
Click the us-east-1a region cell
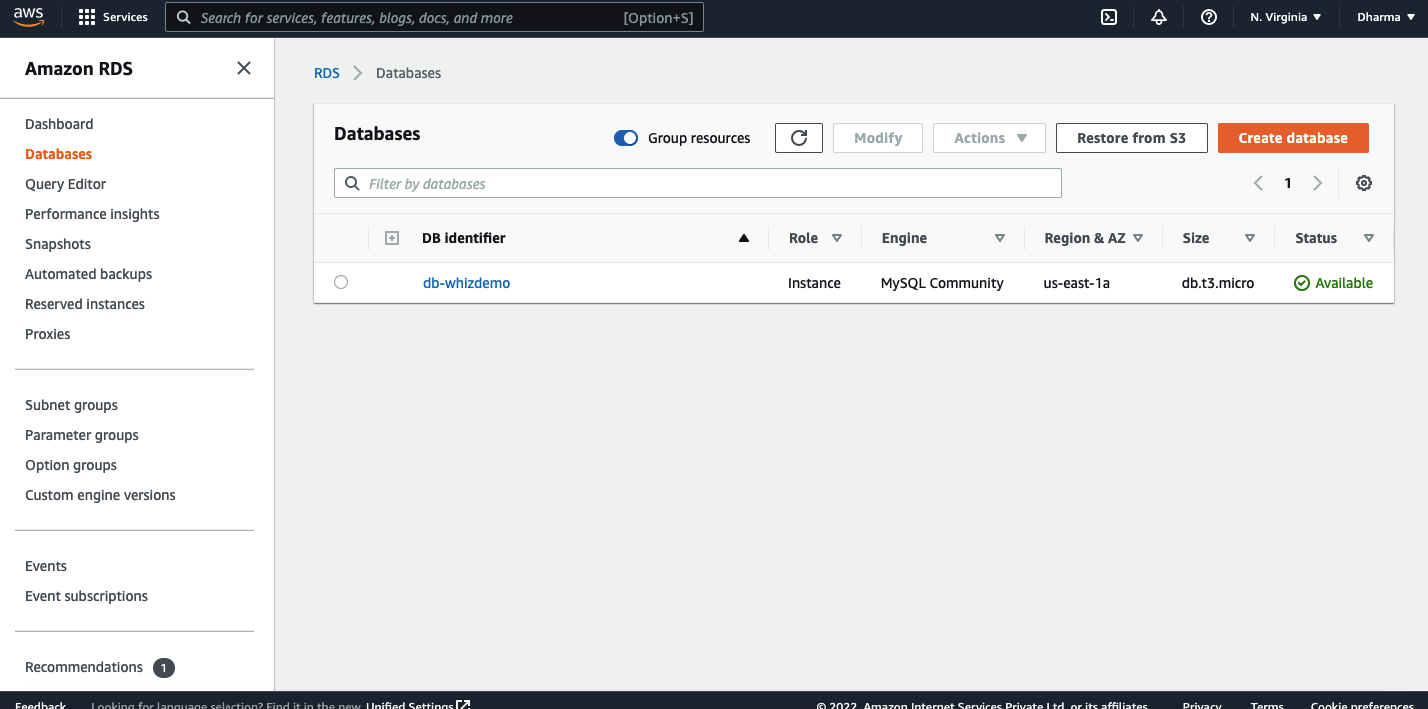click(1076, 283)
